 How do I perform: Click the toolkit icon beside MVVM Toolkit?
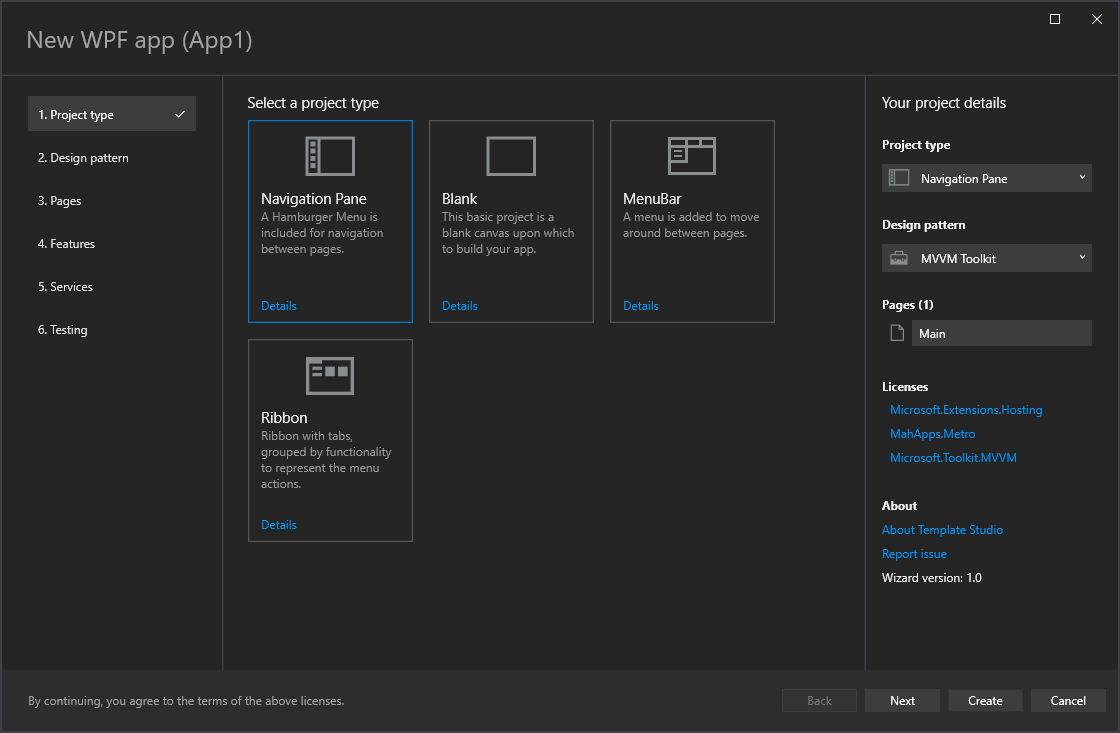pyautogui.click(x=899, y=257)
